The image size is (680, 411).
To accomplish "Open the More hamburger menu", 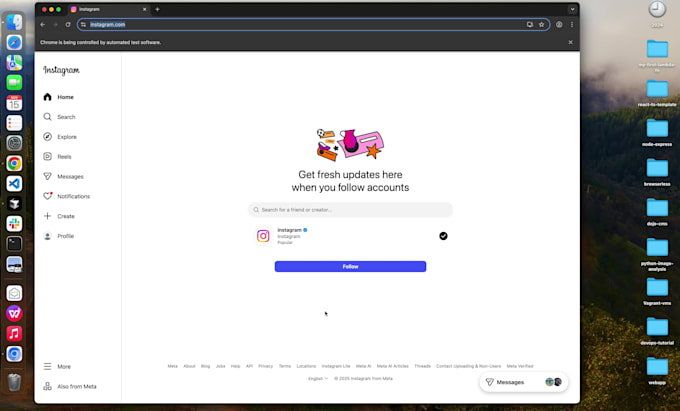I will (57, 366).
